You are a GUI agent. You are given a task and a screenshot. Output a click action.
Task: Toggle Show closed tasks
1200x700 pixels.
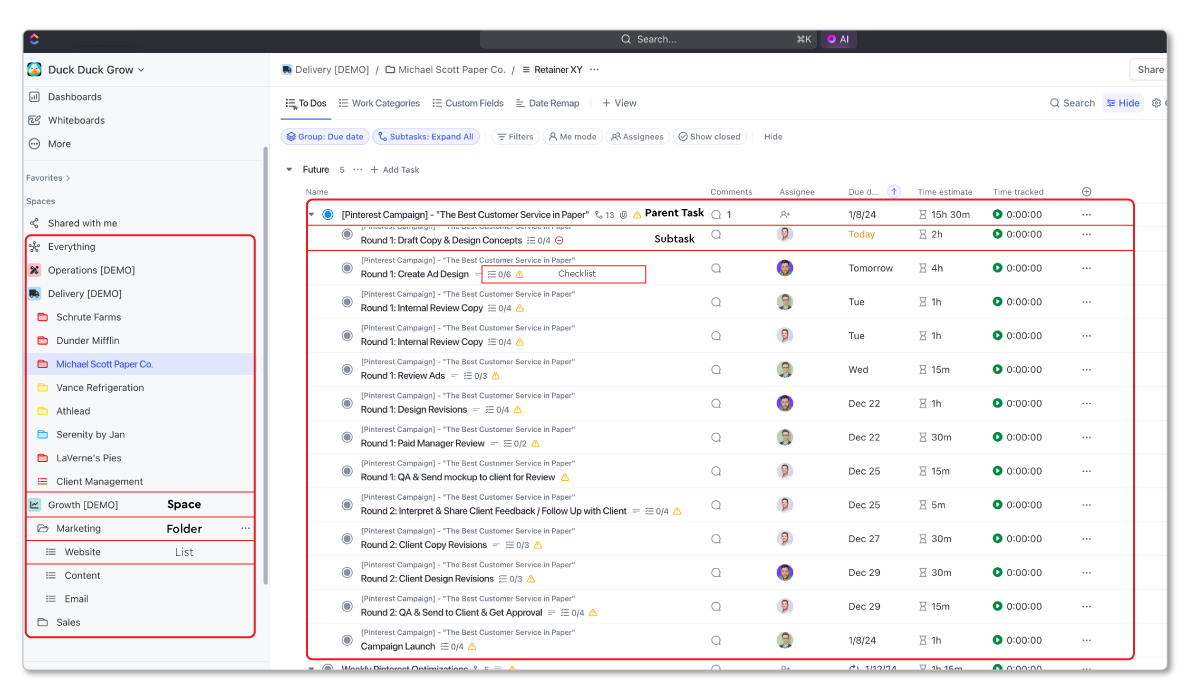pyautogui.click(x=709, y=136)
